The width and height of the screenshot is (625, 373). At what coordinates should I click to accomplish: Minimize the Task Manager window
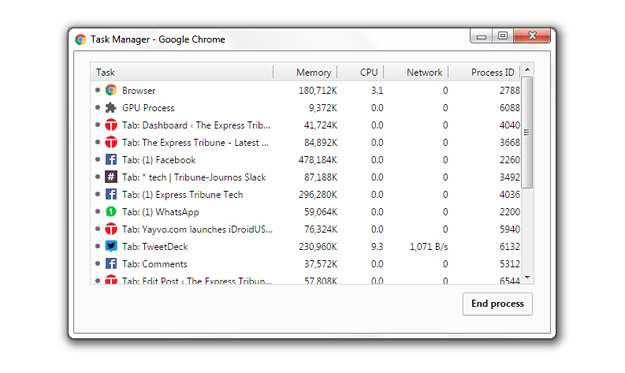[482, 36]
